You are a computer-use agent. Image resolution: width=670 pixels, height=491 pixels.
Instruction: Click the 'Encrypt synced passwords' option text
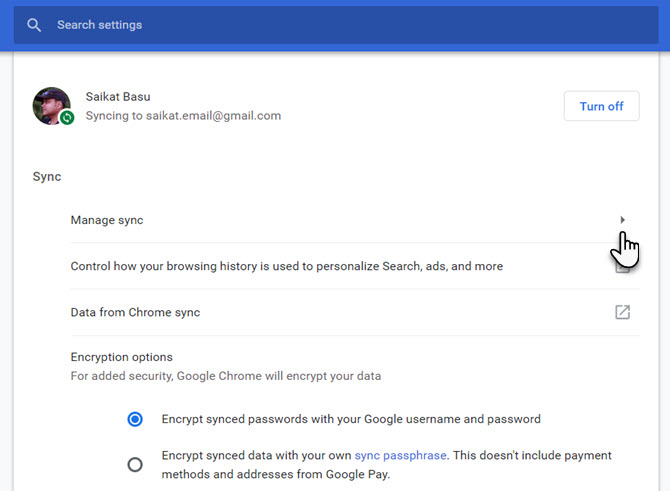[350, 419]
